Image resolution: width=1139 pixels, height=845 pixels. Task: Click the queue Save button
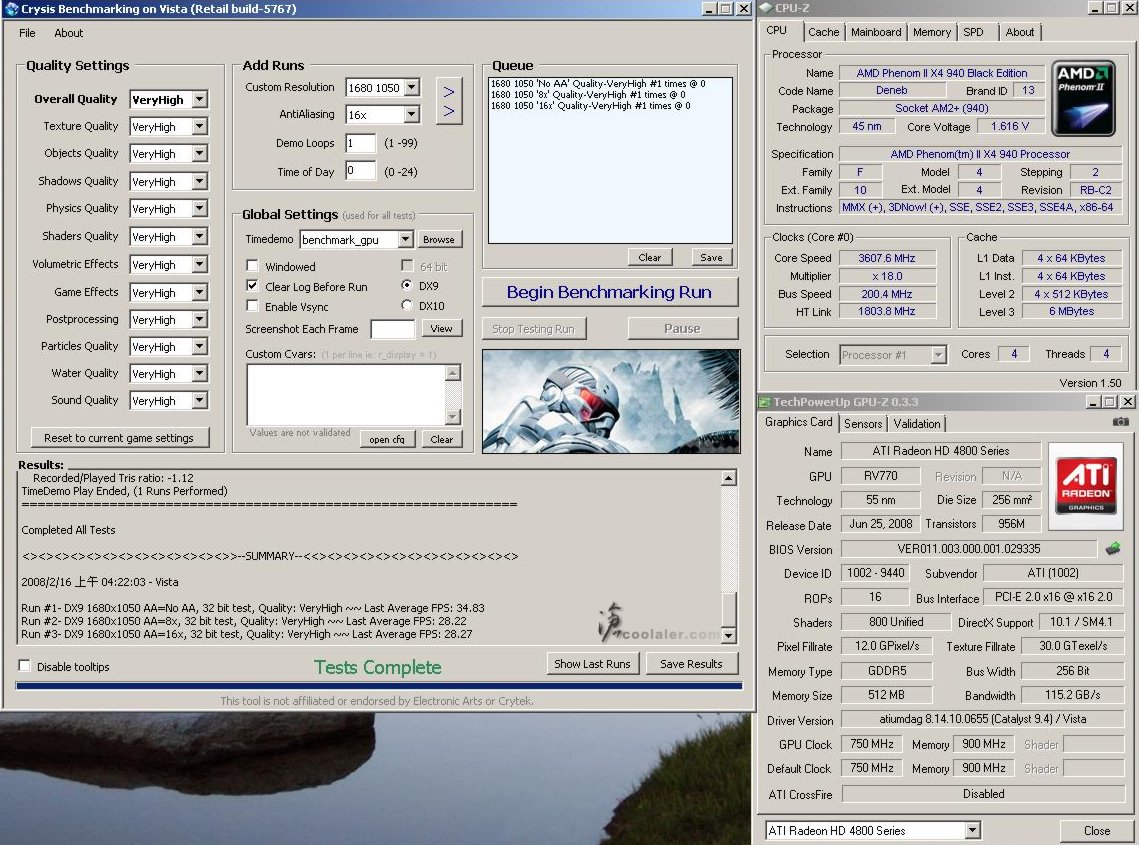(711, 257)
